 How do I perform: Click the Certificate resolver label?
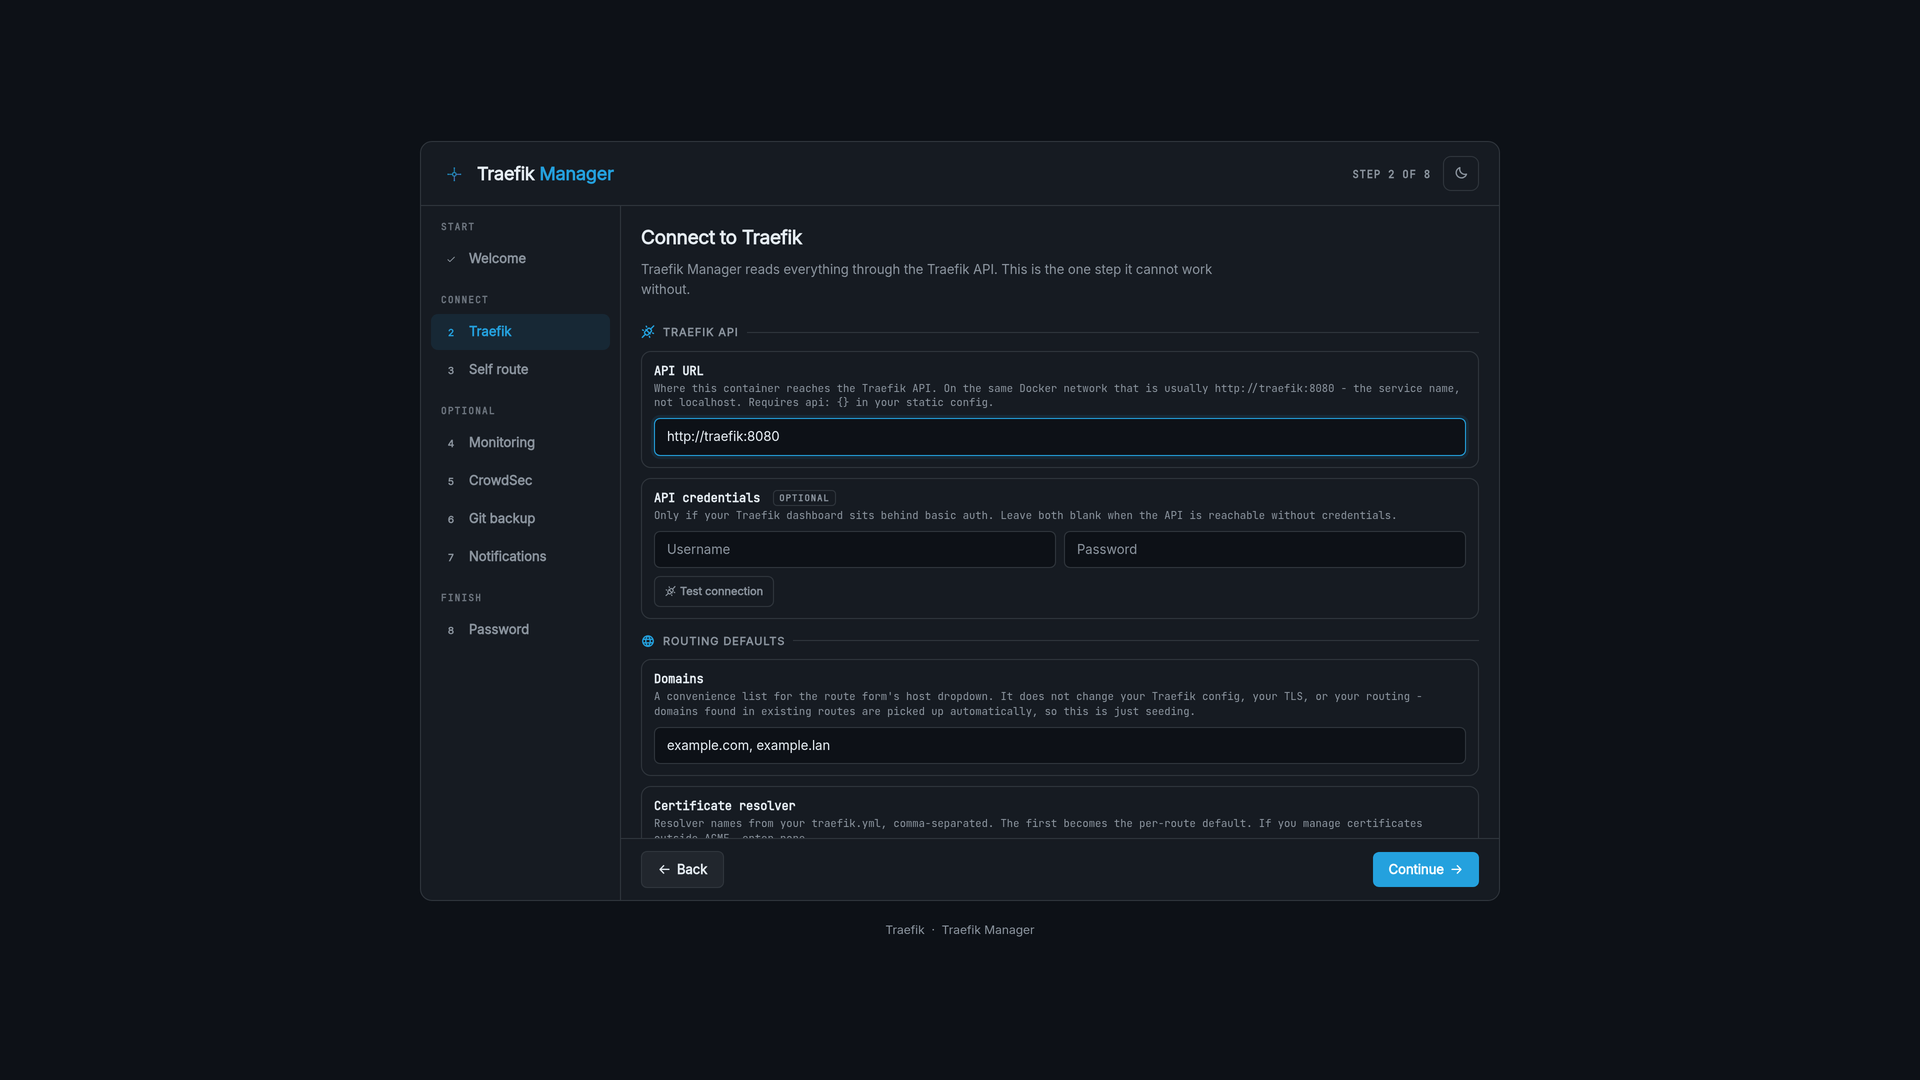(724, 806)
